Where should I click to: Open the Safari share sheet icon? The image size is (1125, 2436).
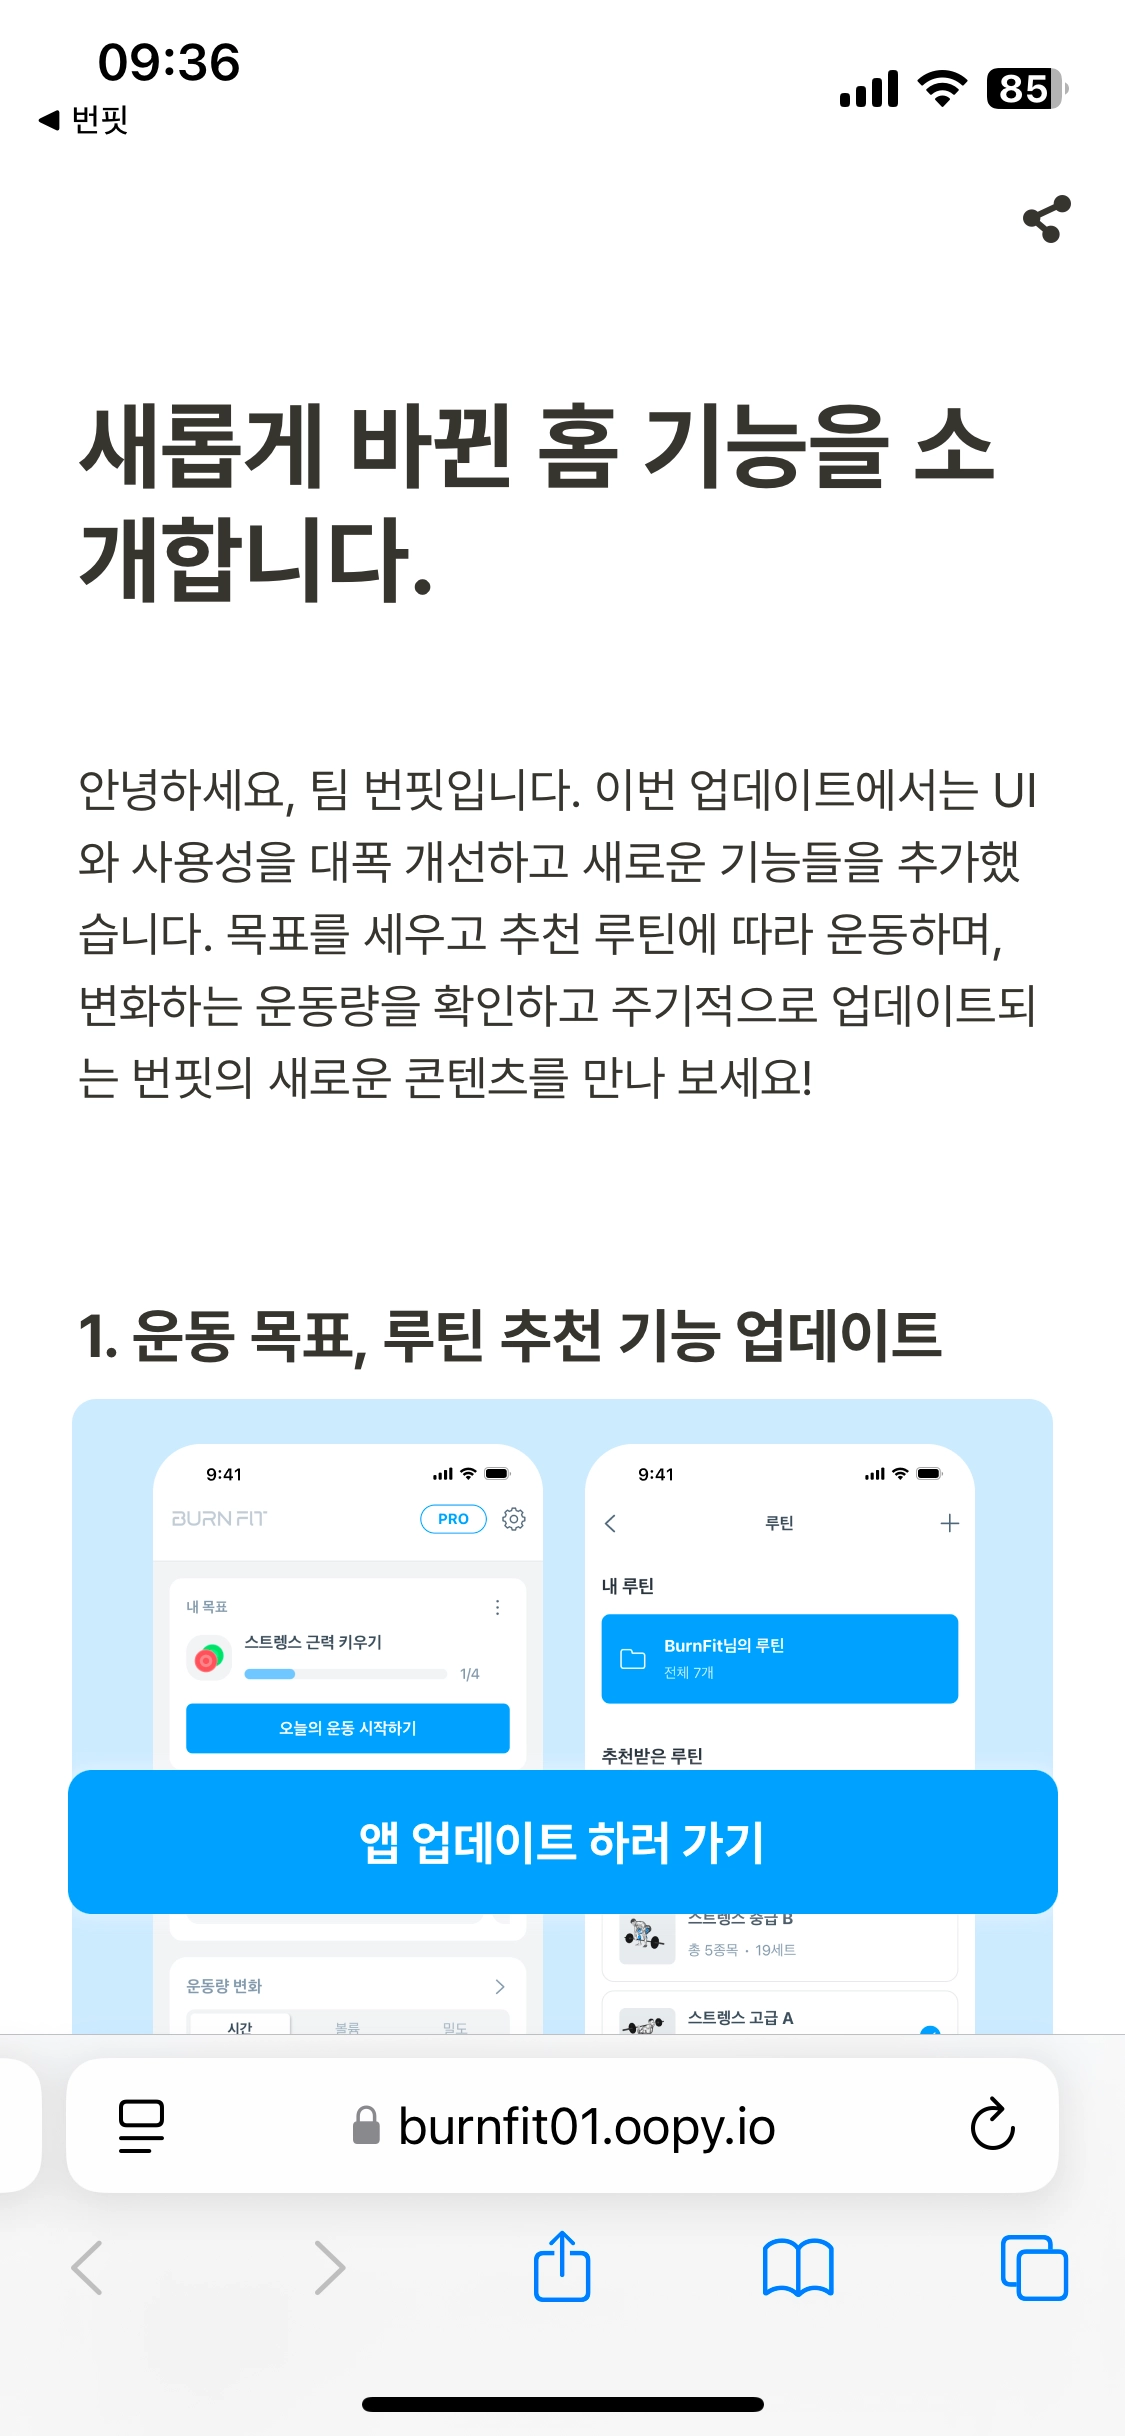(x=562, y=2265)
